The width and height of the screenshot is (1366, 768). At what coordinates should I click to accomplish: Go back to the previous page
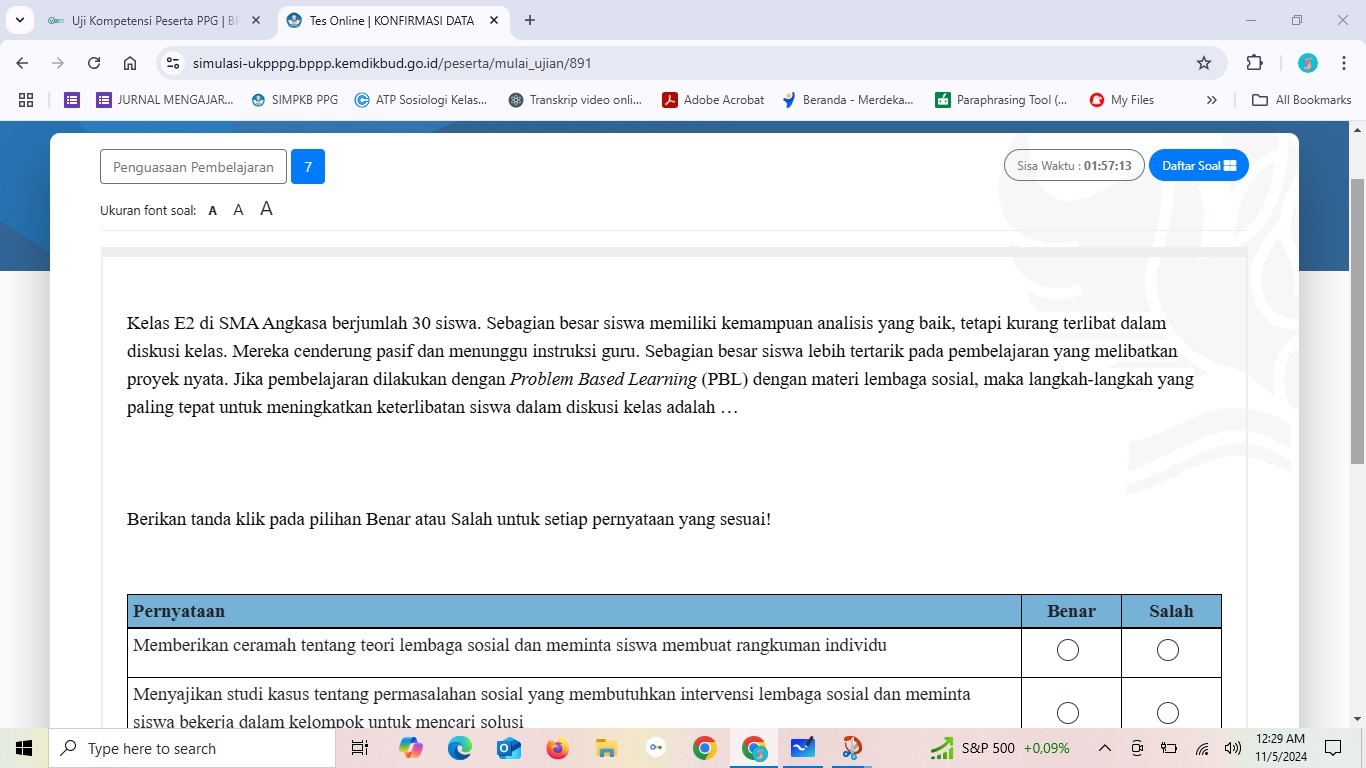[x=22, y=63]
